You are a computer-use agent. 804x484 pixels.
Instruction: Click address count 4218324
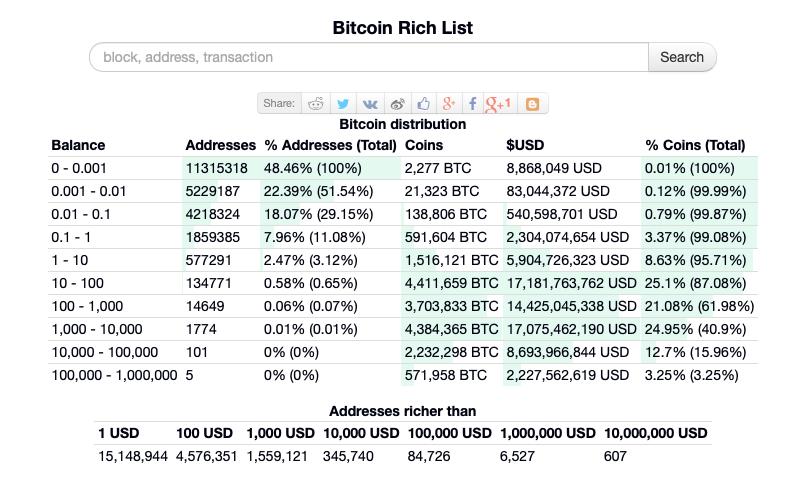tap(212, 214)
